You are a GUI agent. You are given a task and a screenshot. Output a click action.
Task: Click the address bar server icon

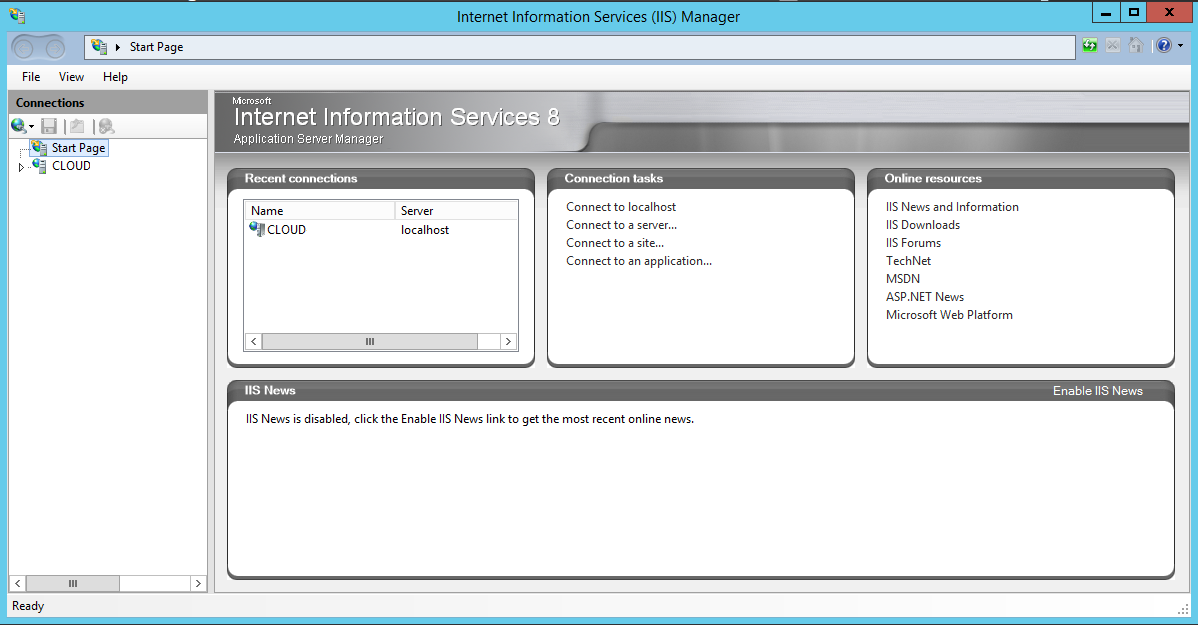99,47
